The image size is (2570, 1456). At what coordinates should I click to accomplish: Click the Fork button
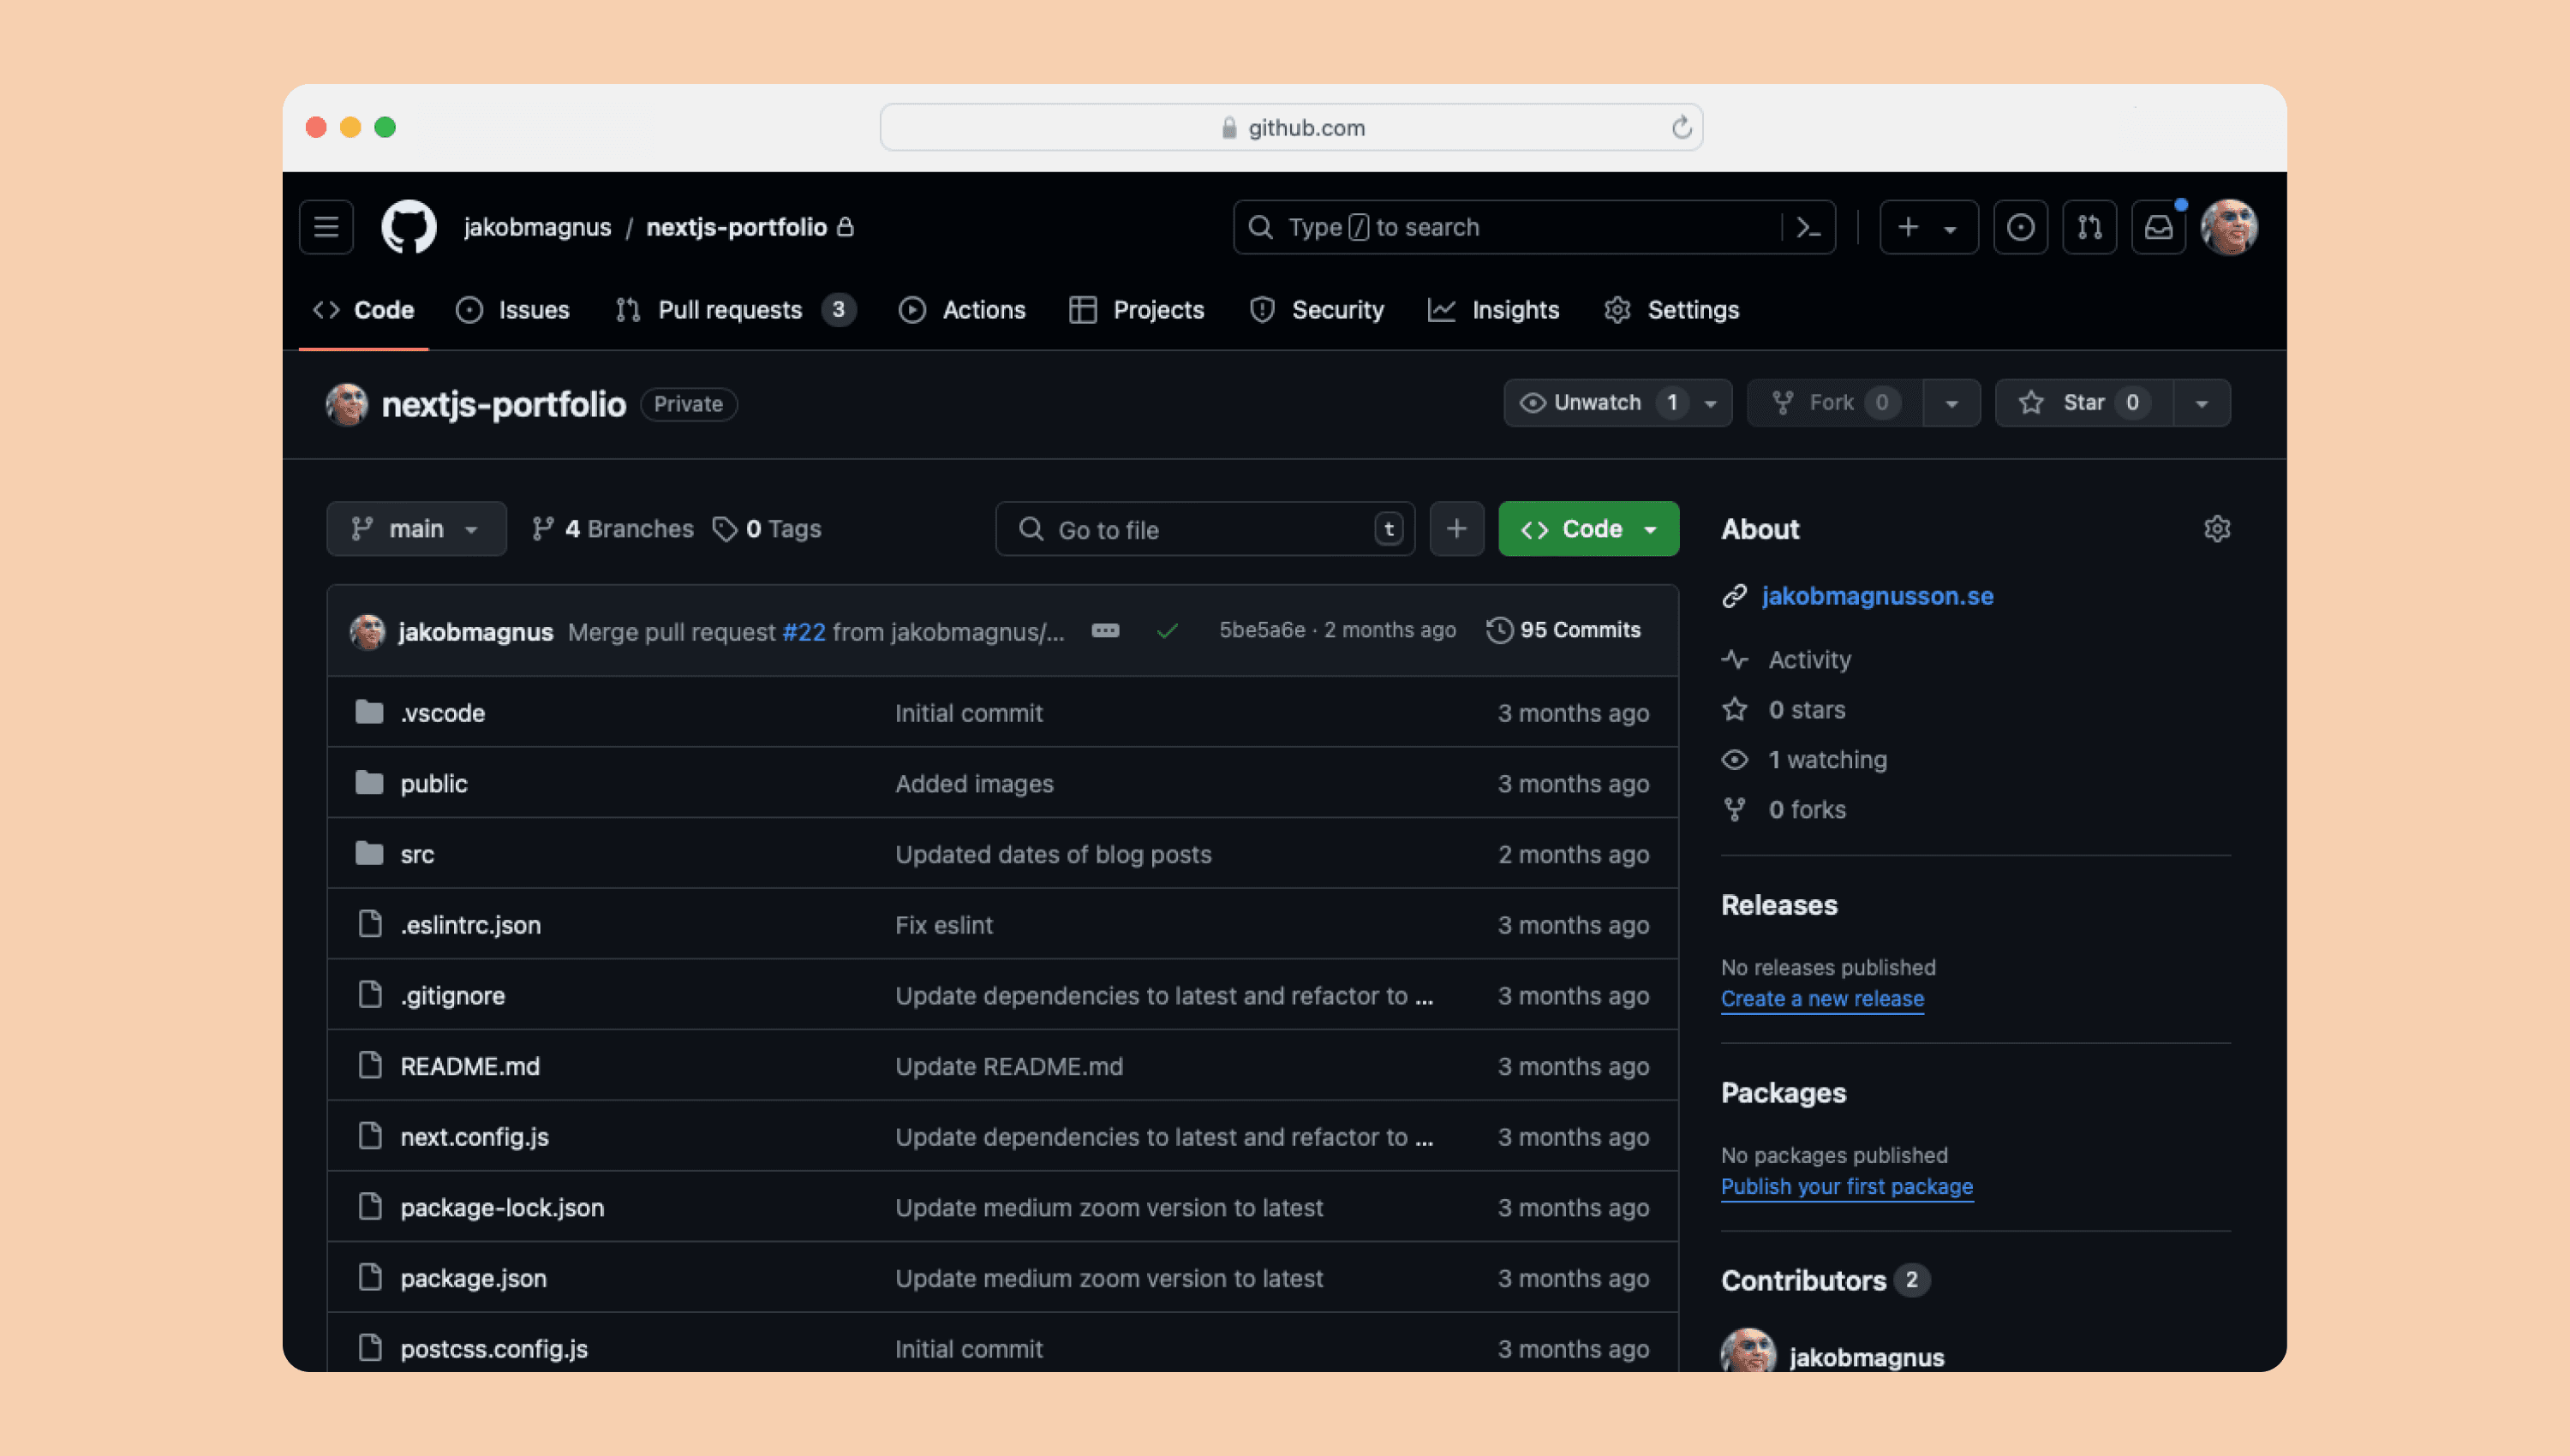pyautogui.click(x=1835, y=403)
